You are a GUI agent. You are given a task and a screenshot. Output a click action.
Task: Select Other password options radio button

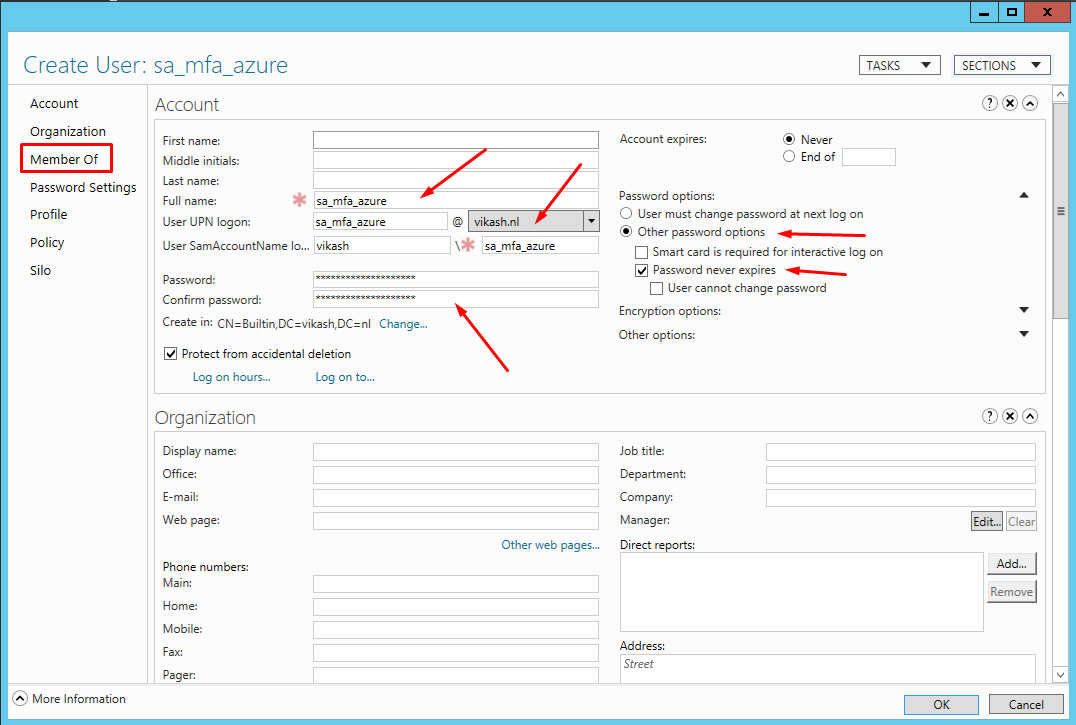[x=626, y=231]
